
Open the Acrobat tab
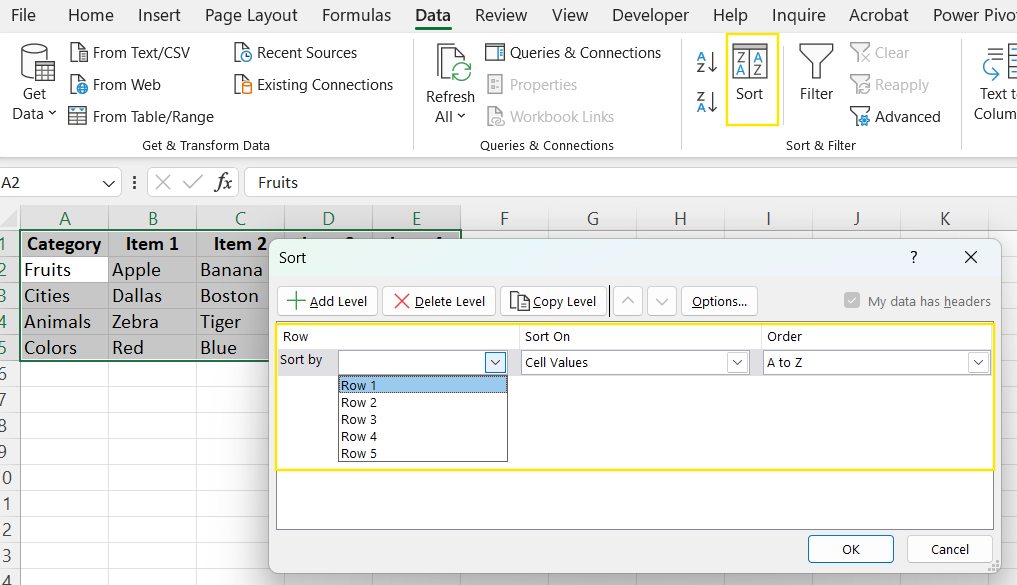pos(879,15)
